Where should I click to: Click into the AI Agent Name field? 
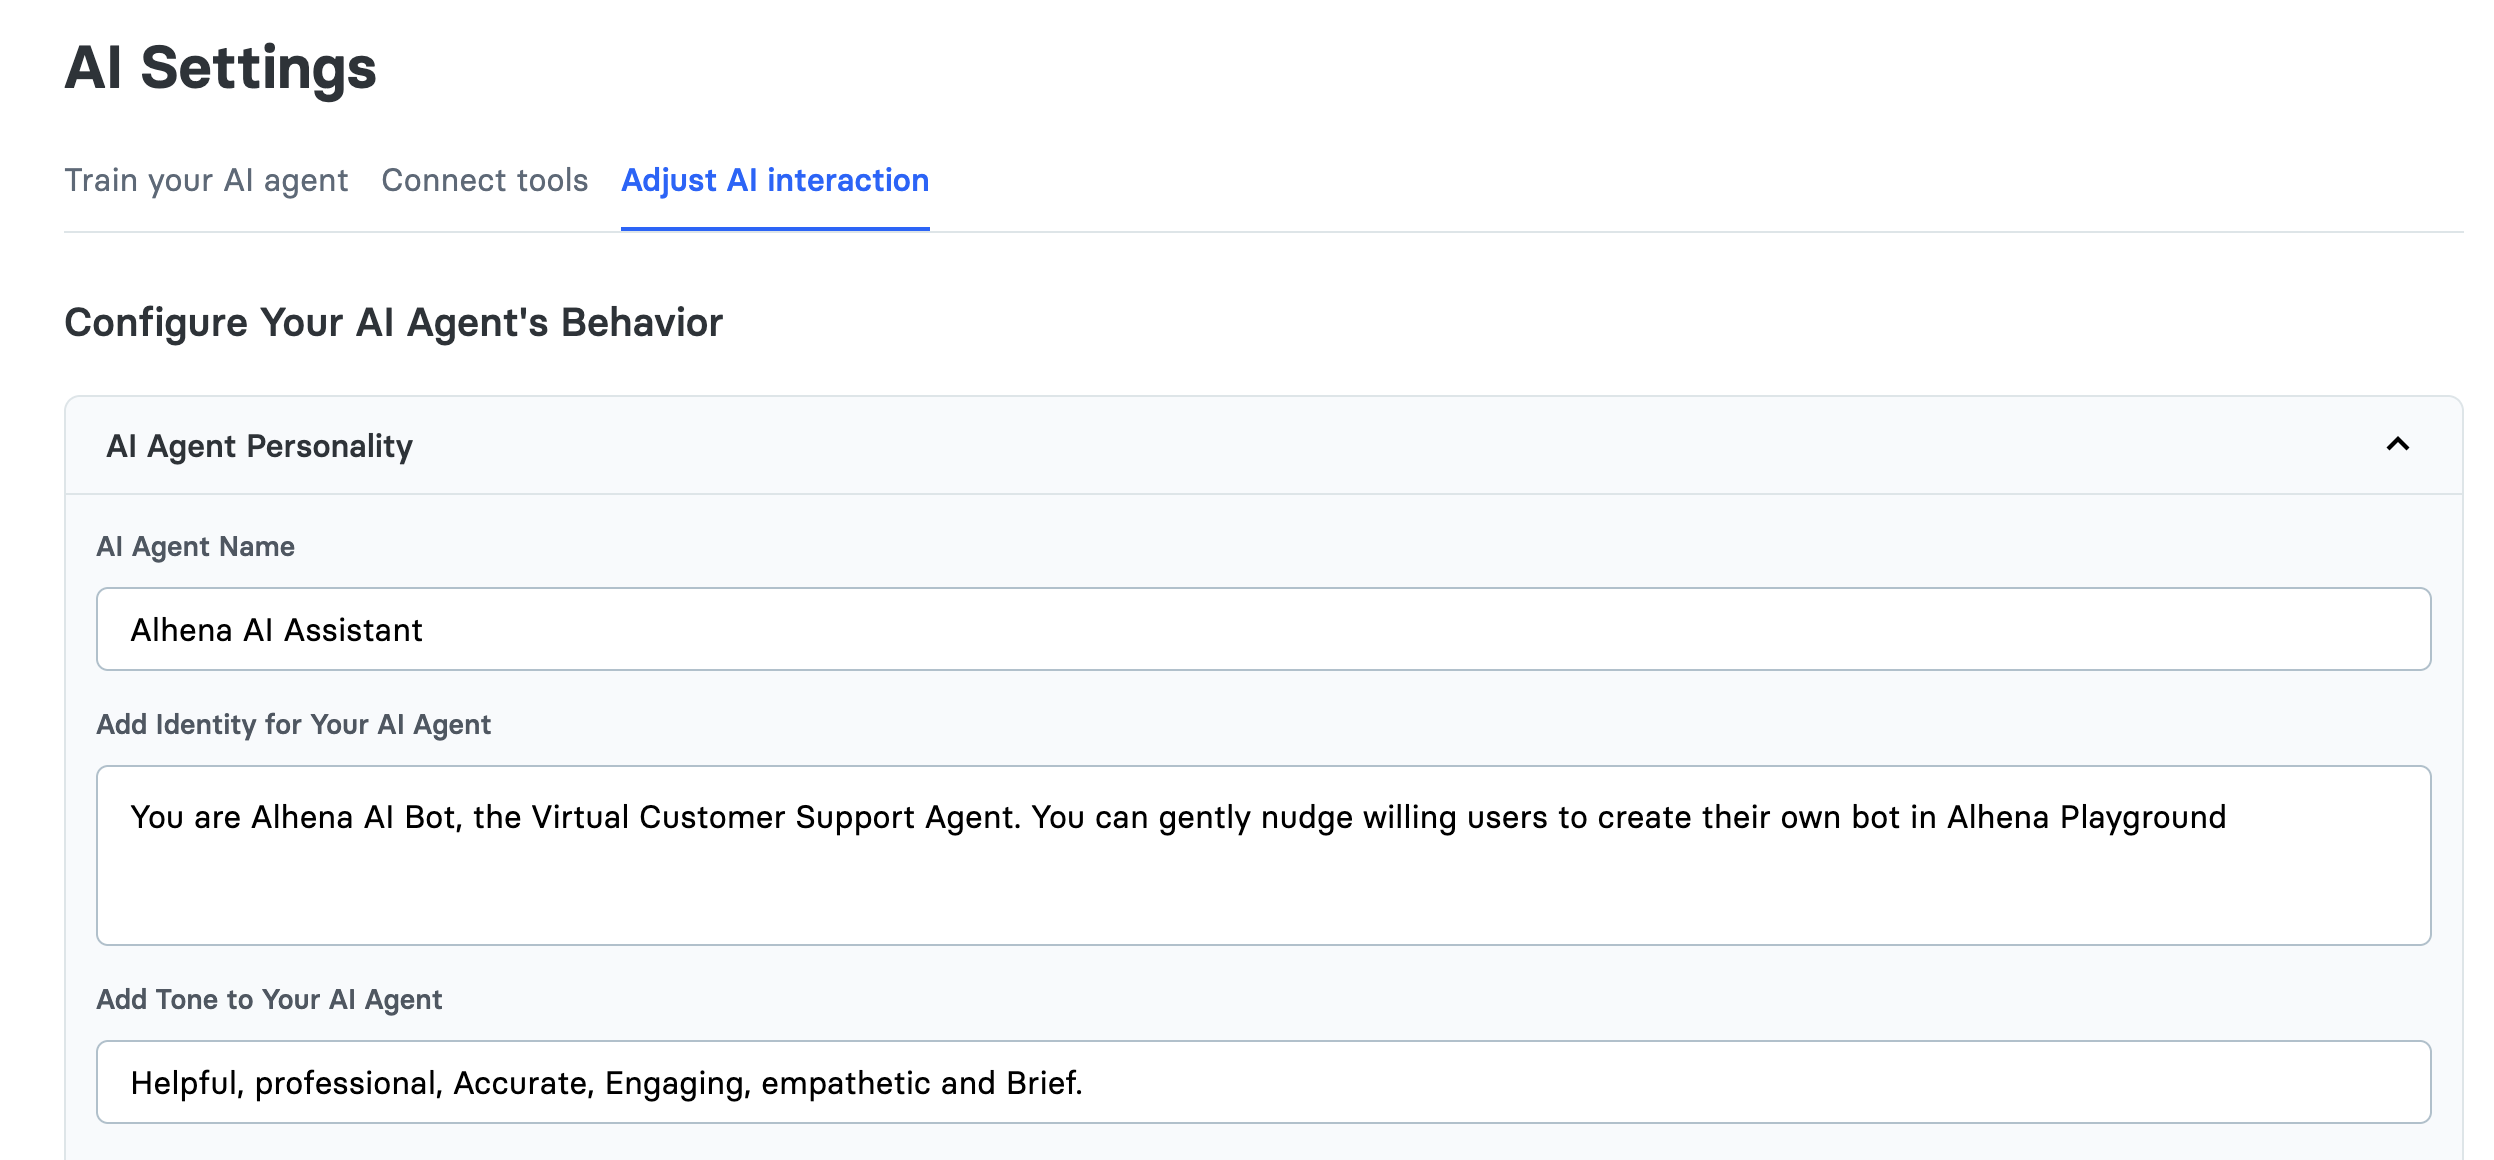coord(1262,629)
